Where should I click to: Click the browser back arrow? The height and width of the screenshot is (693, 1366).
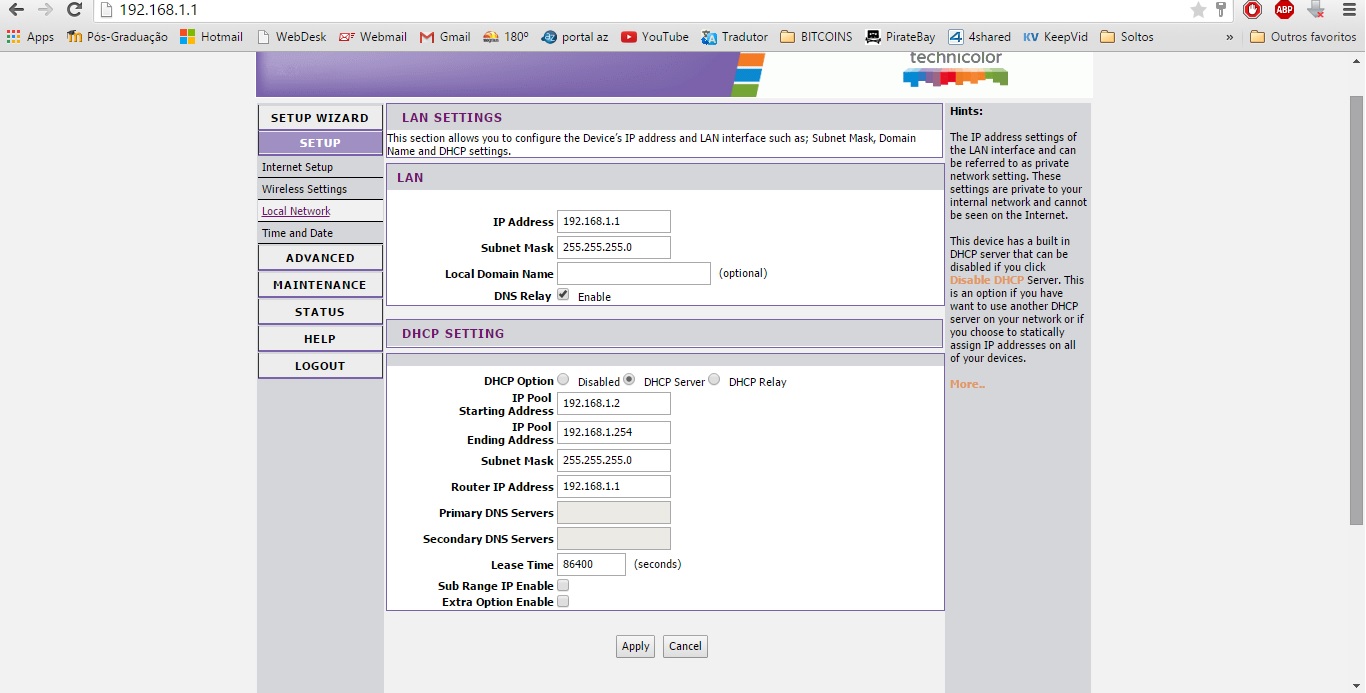coord(16,10)
